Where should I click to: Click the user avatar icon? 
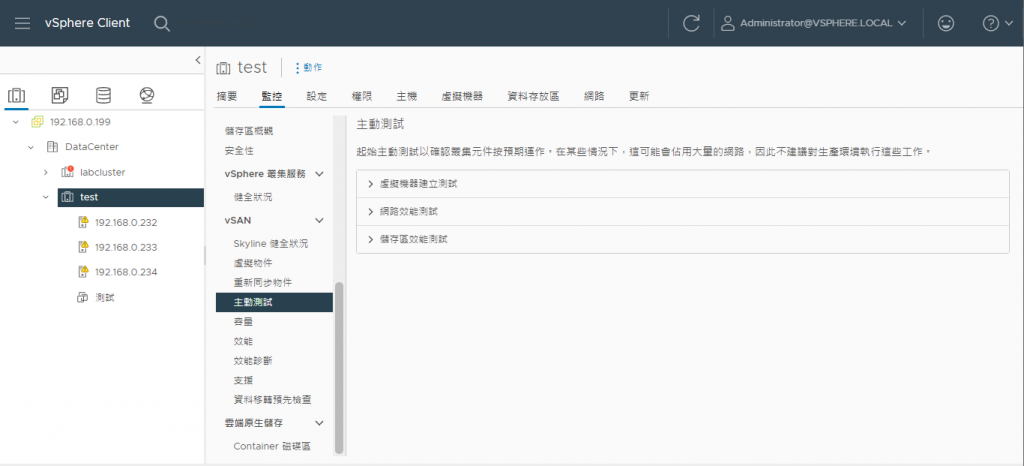(x=727, y=23)
